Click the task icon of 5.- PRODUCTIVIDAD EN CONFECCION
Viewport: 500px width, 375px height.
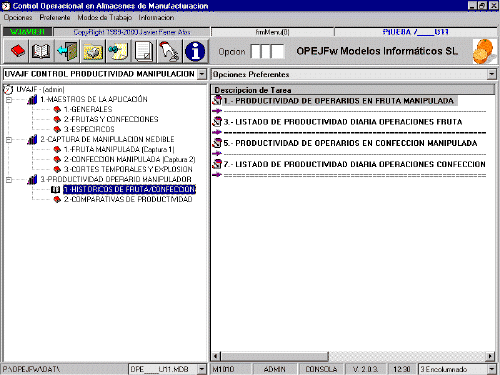coord(217,143)
